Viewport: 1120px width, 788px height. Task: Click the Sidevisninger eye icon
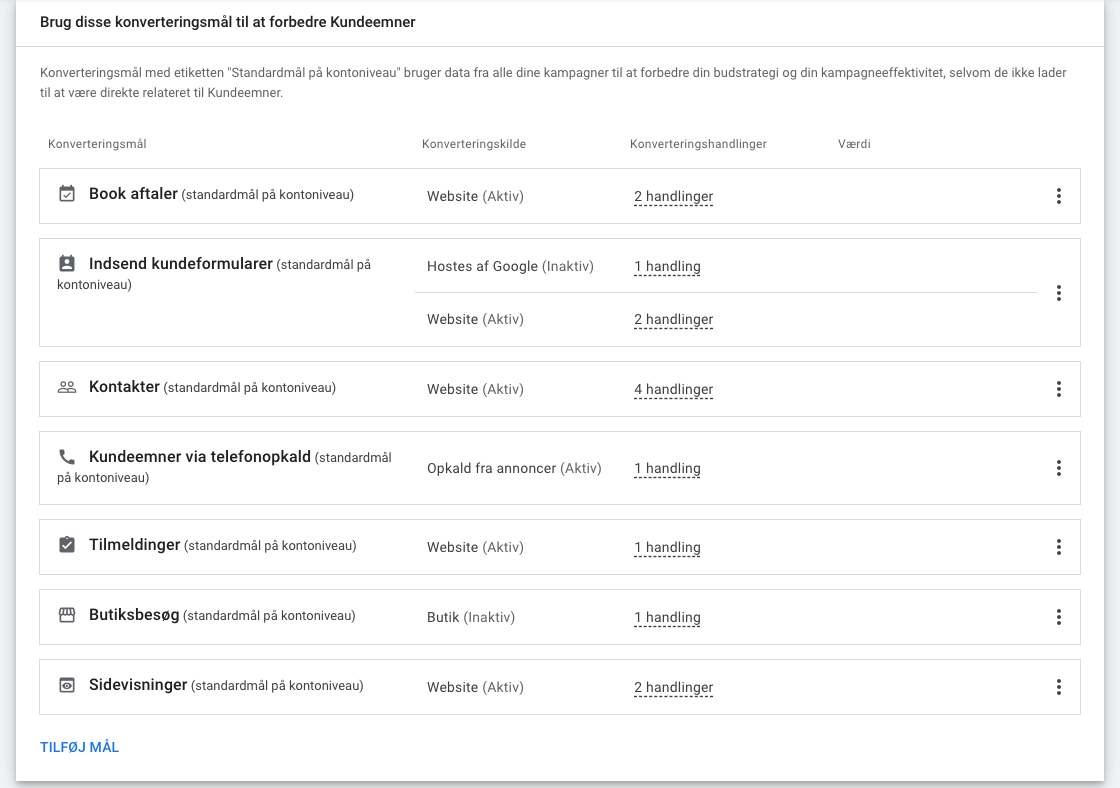point(66,685)
